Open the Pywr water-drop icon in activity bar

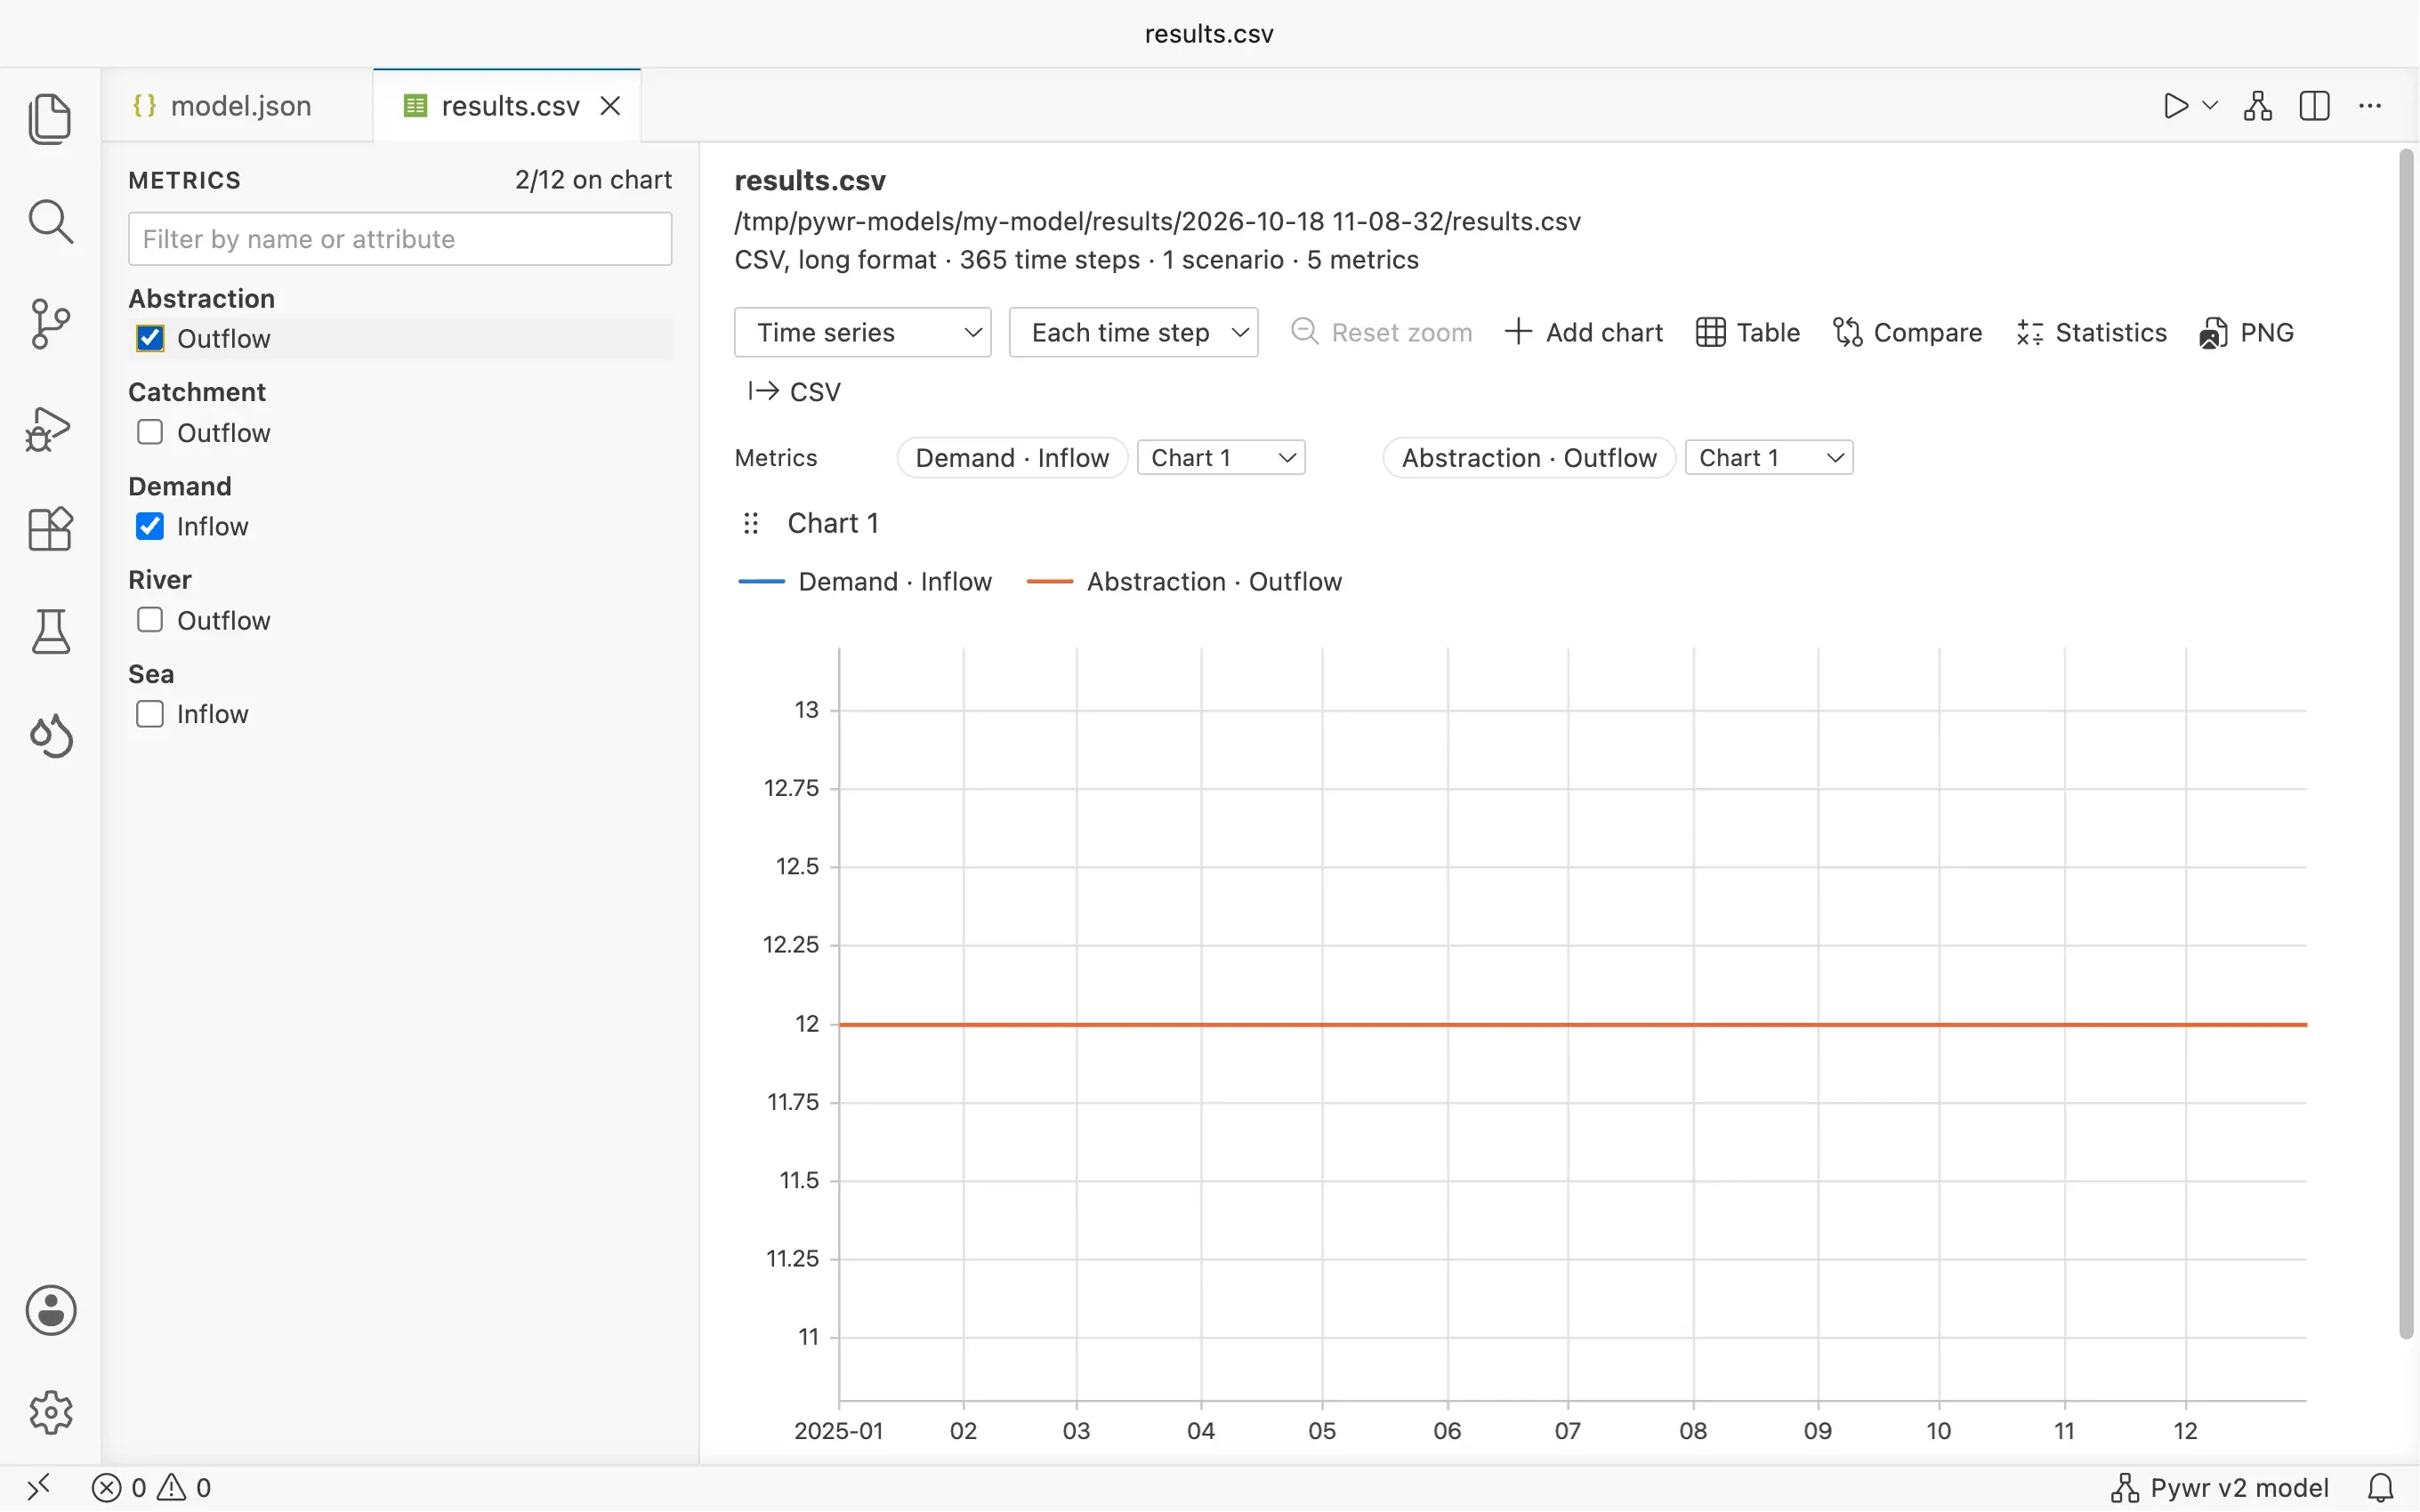click(50, 736)
